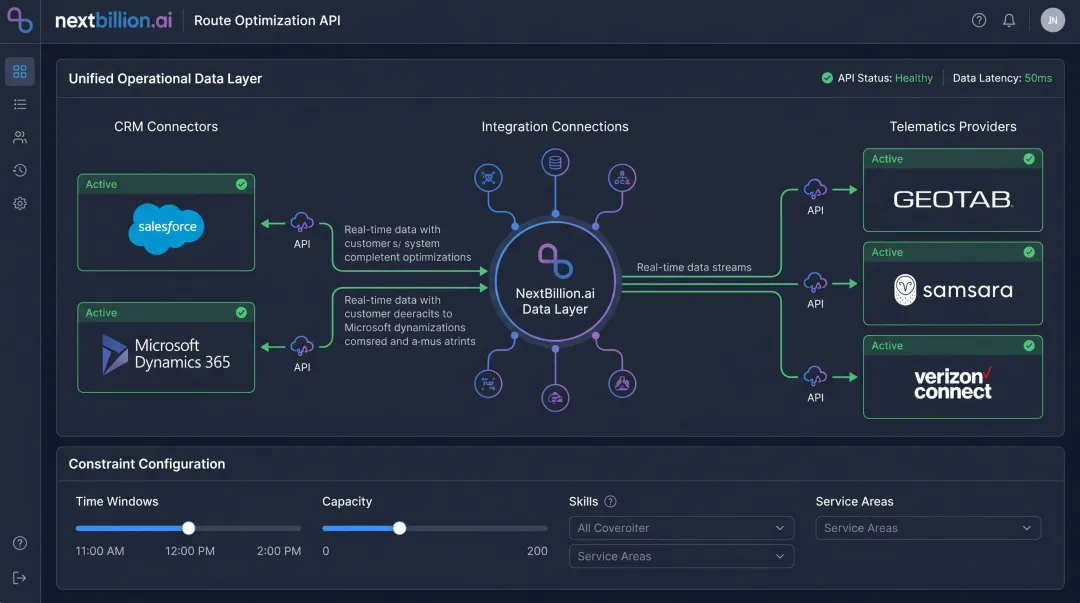
Task: Click the '11:00 AM' time label
Action: [x=100, y=551]
